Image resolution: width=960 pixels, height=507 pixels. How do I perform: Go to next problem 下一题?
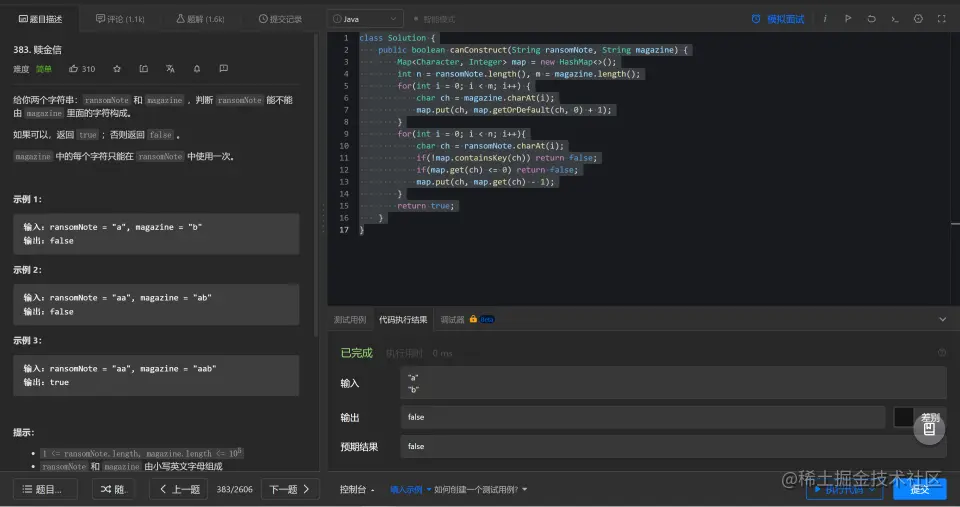[290, 489]
